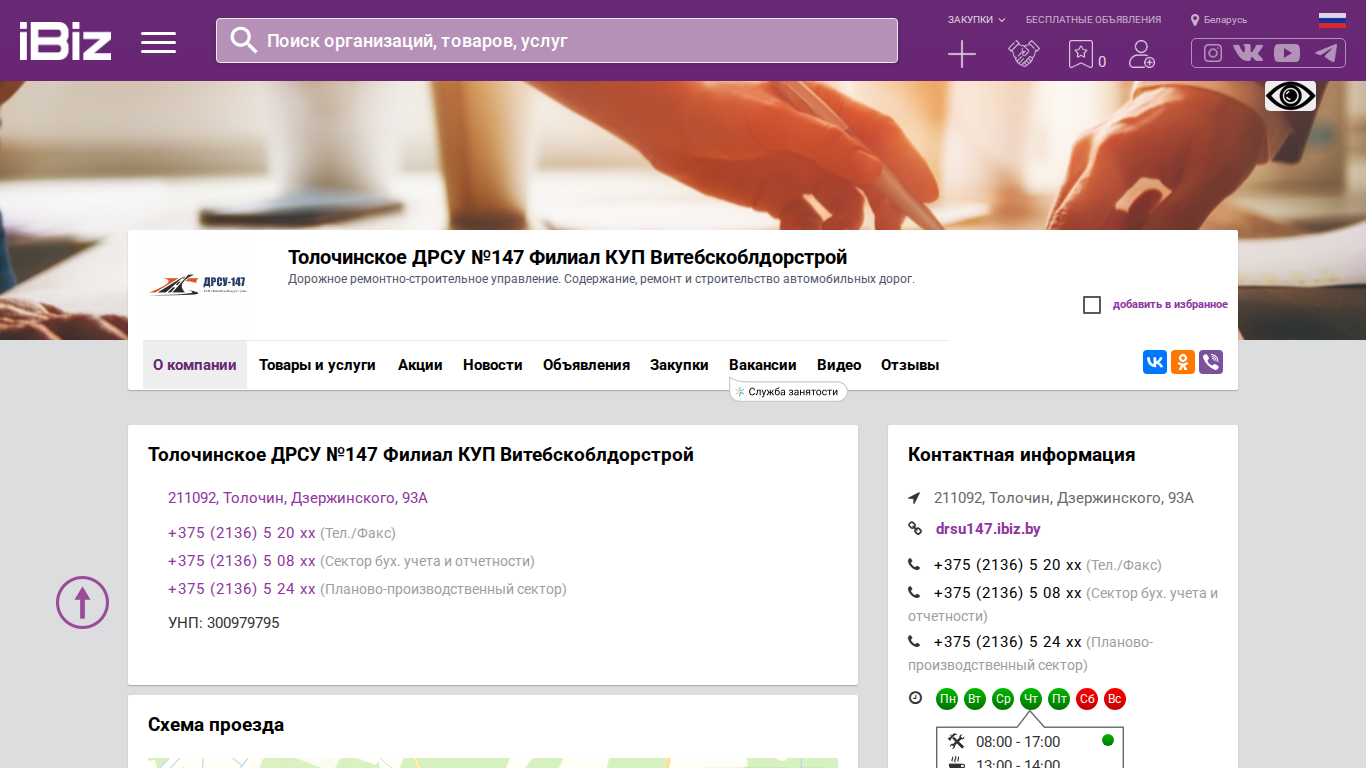The width and height of the screenshot is (1366, 768).
Task: Share company page on VK
Action: (1155, 362)
